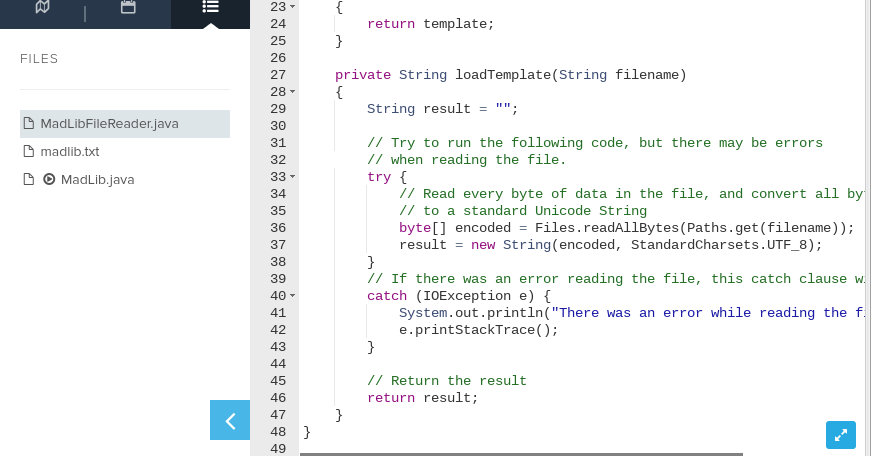Click on 'String result = "";' line
Screen dimensions: 876x456
point(442,109)
